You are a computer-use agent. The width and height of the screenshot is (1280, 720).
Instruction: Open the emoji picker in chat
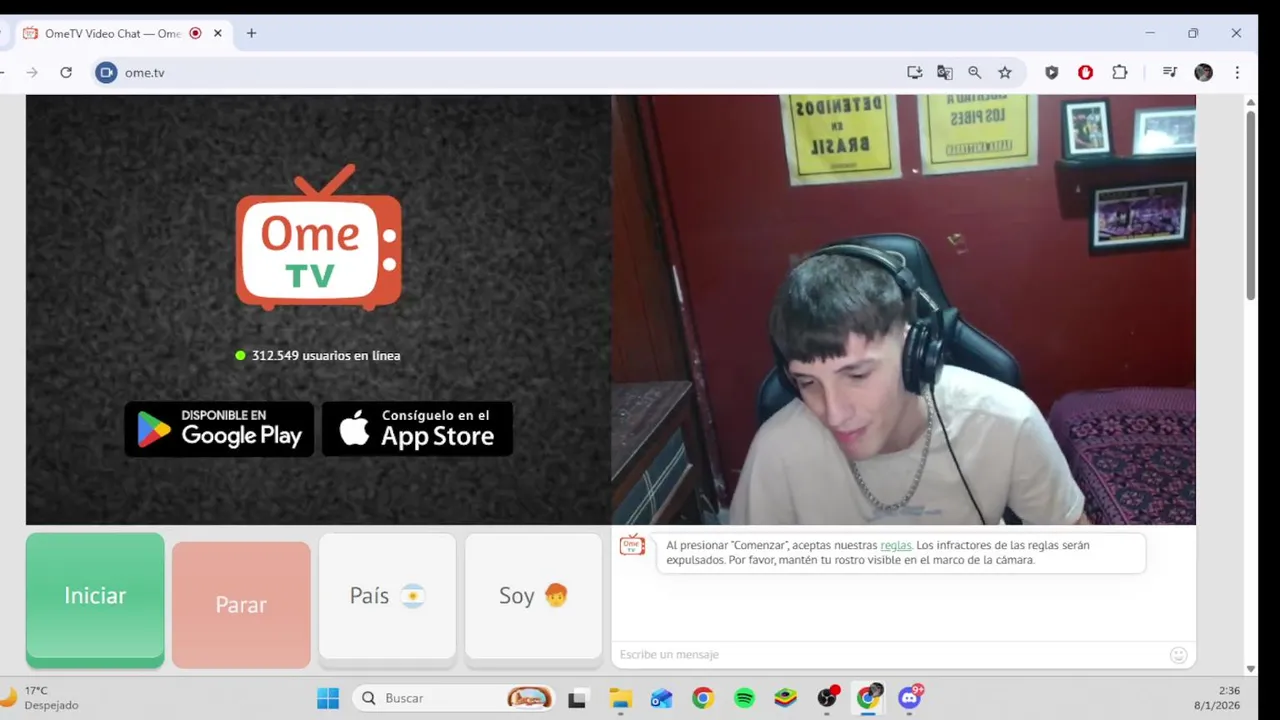click(x=1179, y=655)
